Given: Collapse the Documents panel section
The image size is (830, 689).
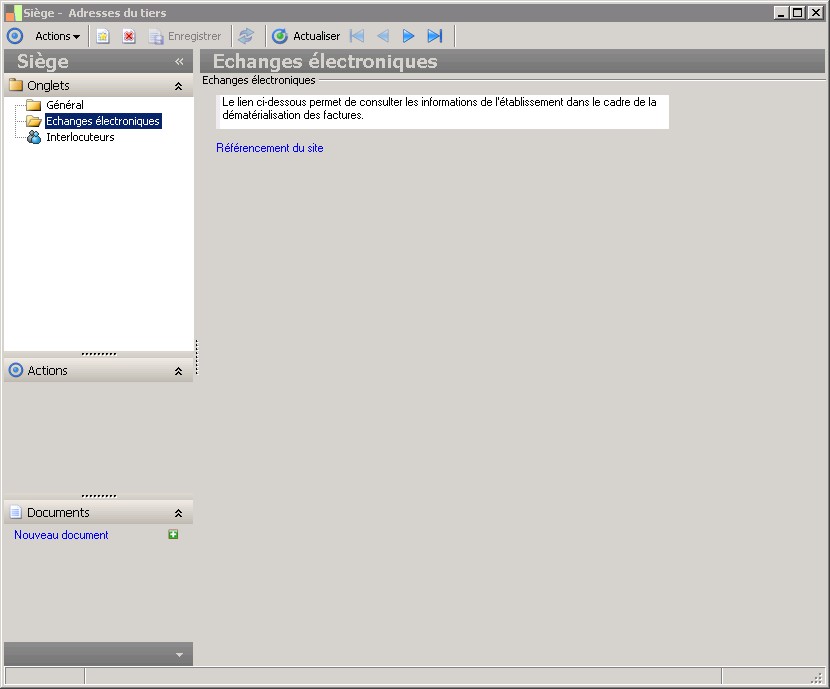Looking at the screenshot, I should 178,513.
